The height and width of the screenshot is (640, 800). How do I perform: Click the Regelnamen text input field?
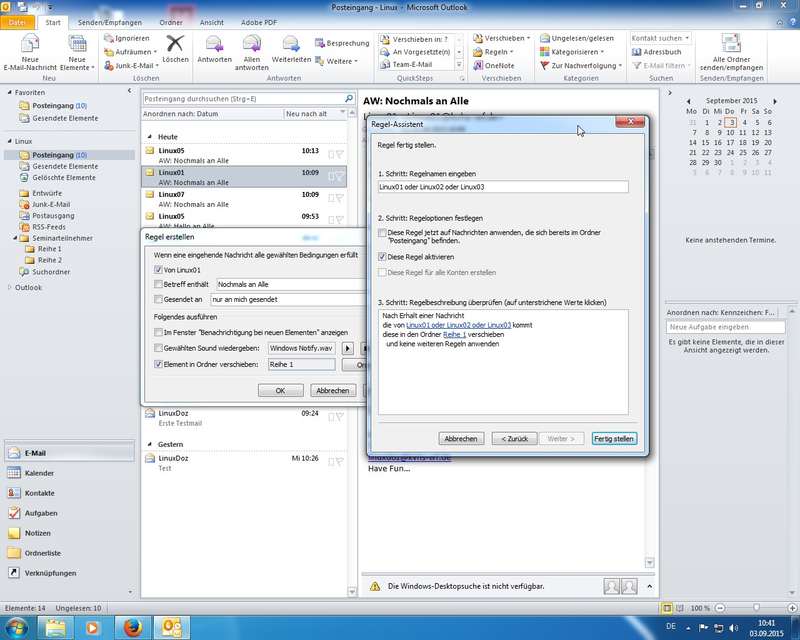click(502, 187)
